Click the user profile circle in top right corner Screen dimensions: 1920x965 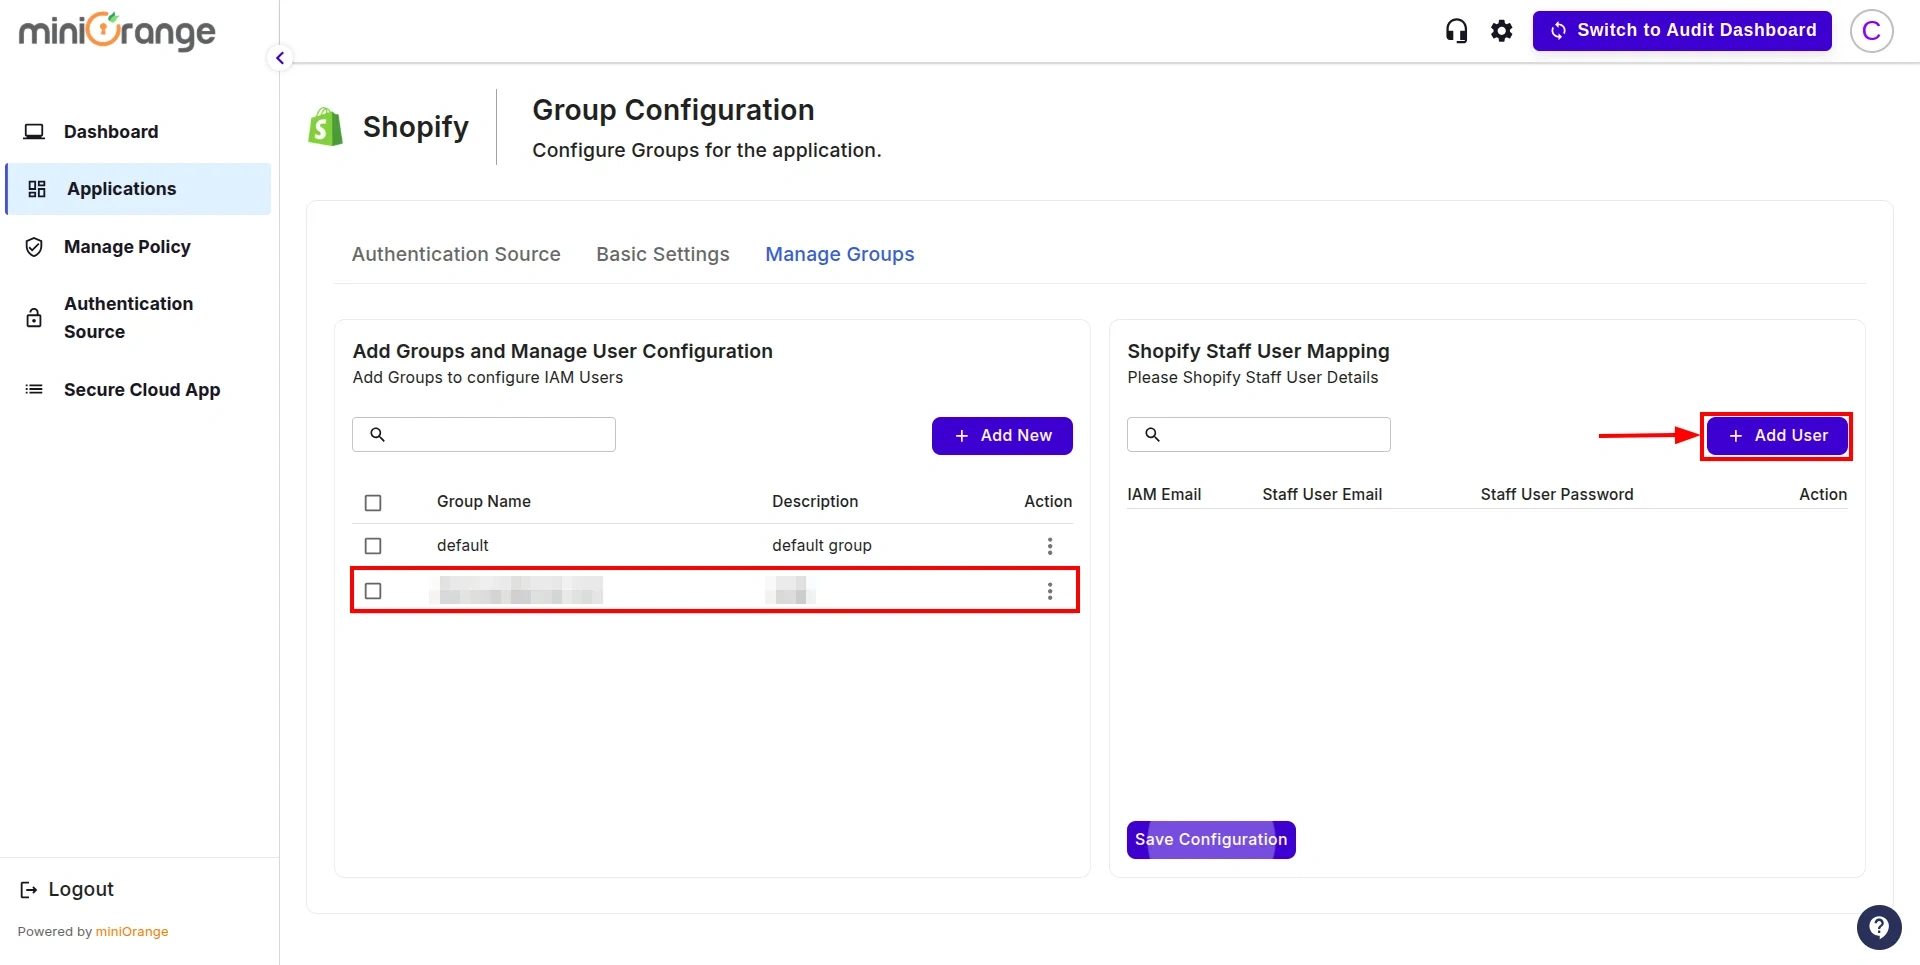pyautogui.click(x=1871, y=30)
